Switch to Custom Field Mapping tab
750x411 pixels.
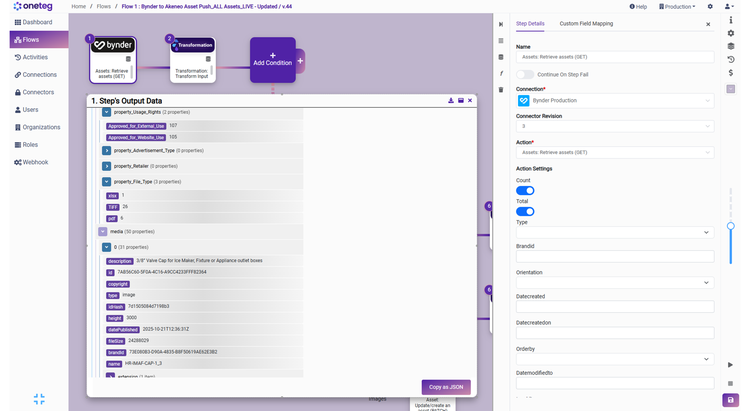pos(586,23)
